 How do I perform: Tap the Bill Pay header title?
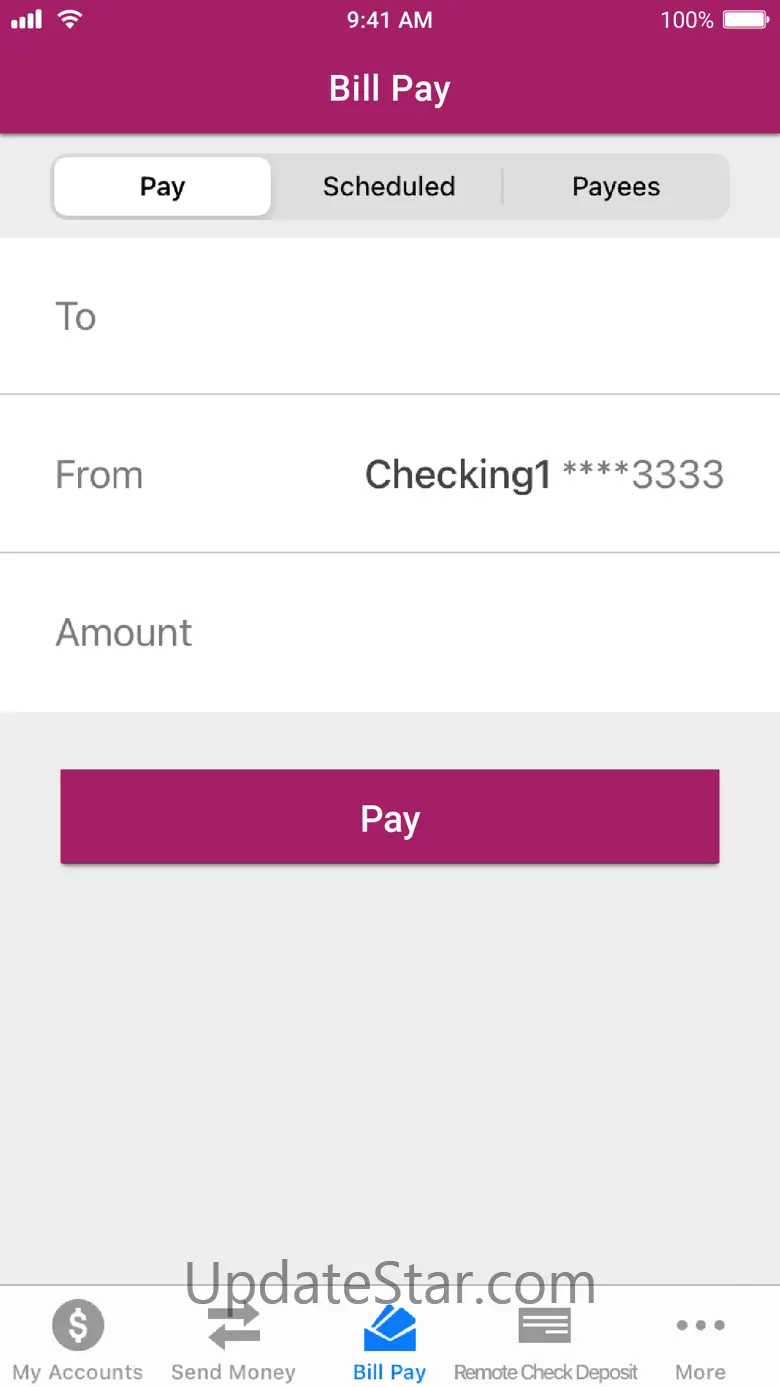coord(390,89)
